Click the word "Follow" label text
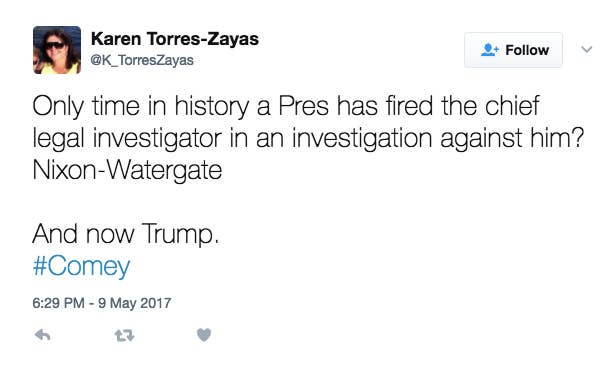This screenshot has width=616, height=367. click(x=527, y=50)
